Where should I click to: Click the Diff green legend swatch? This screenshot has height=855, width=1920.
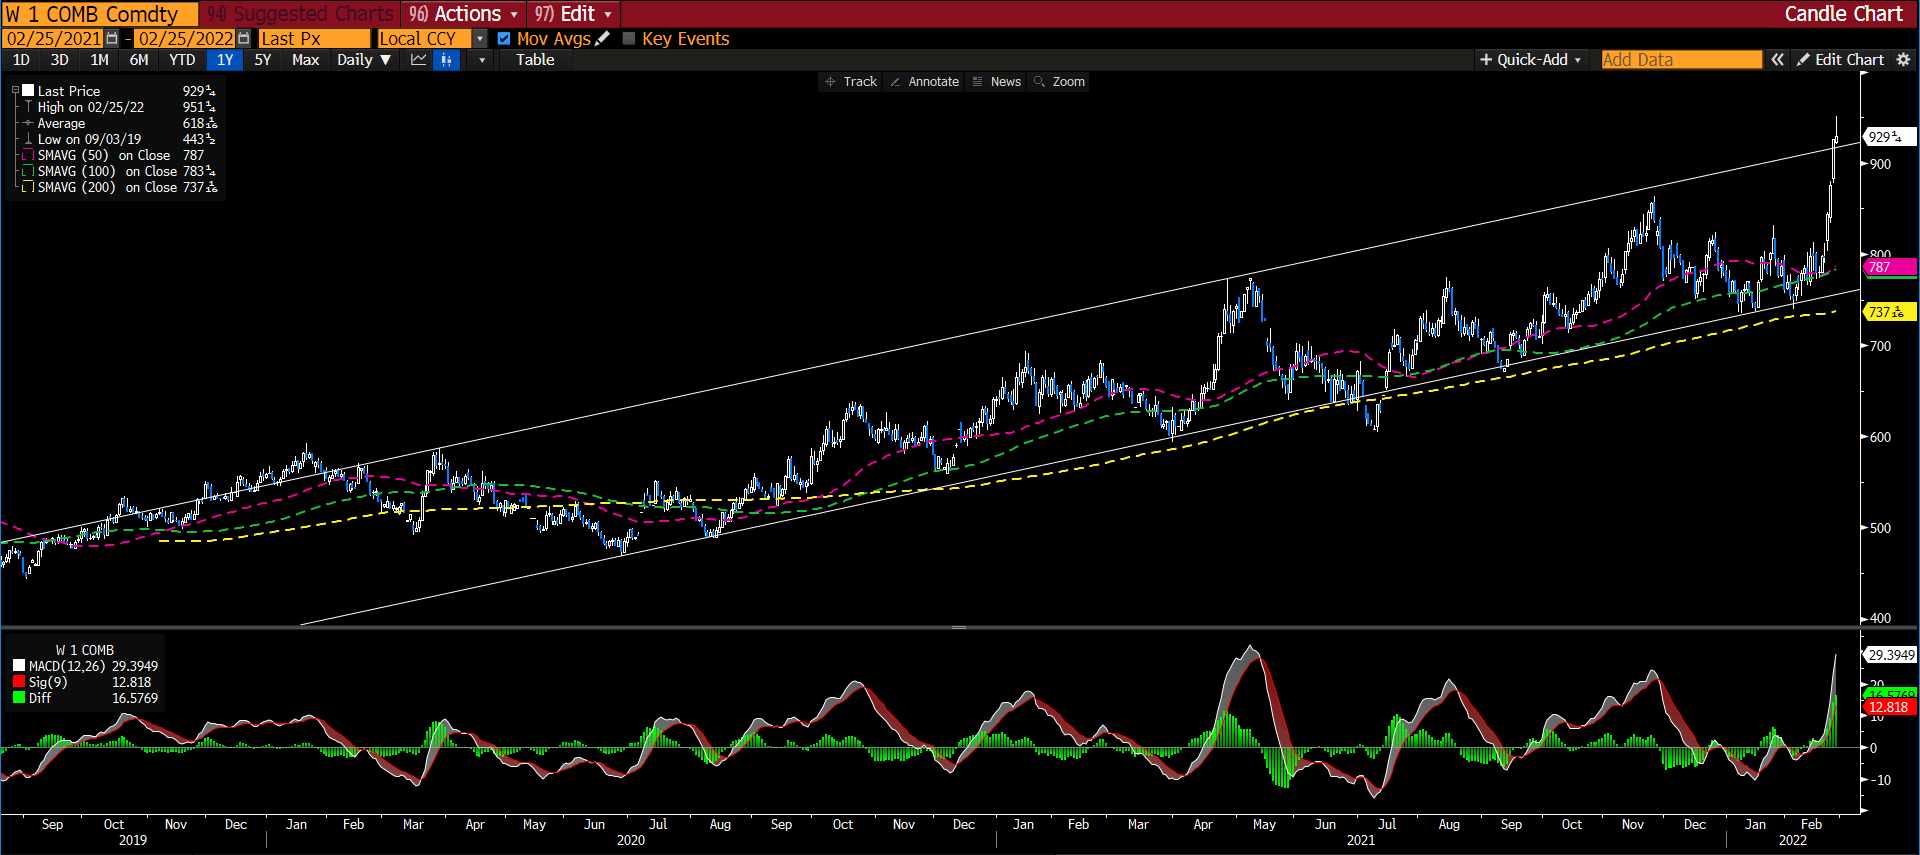[19, 698]
